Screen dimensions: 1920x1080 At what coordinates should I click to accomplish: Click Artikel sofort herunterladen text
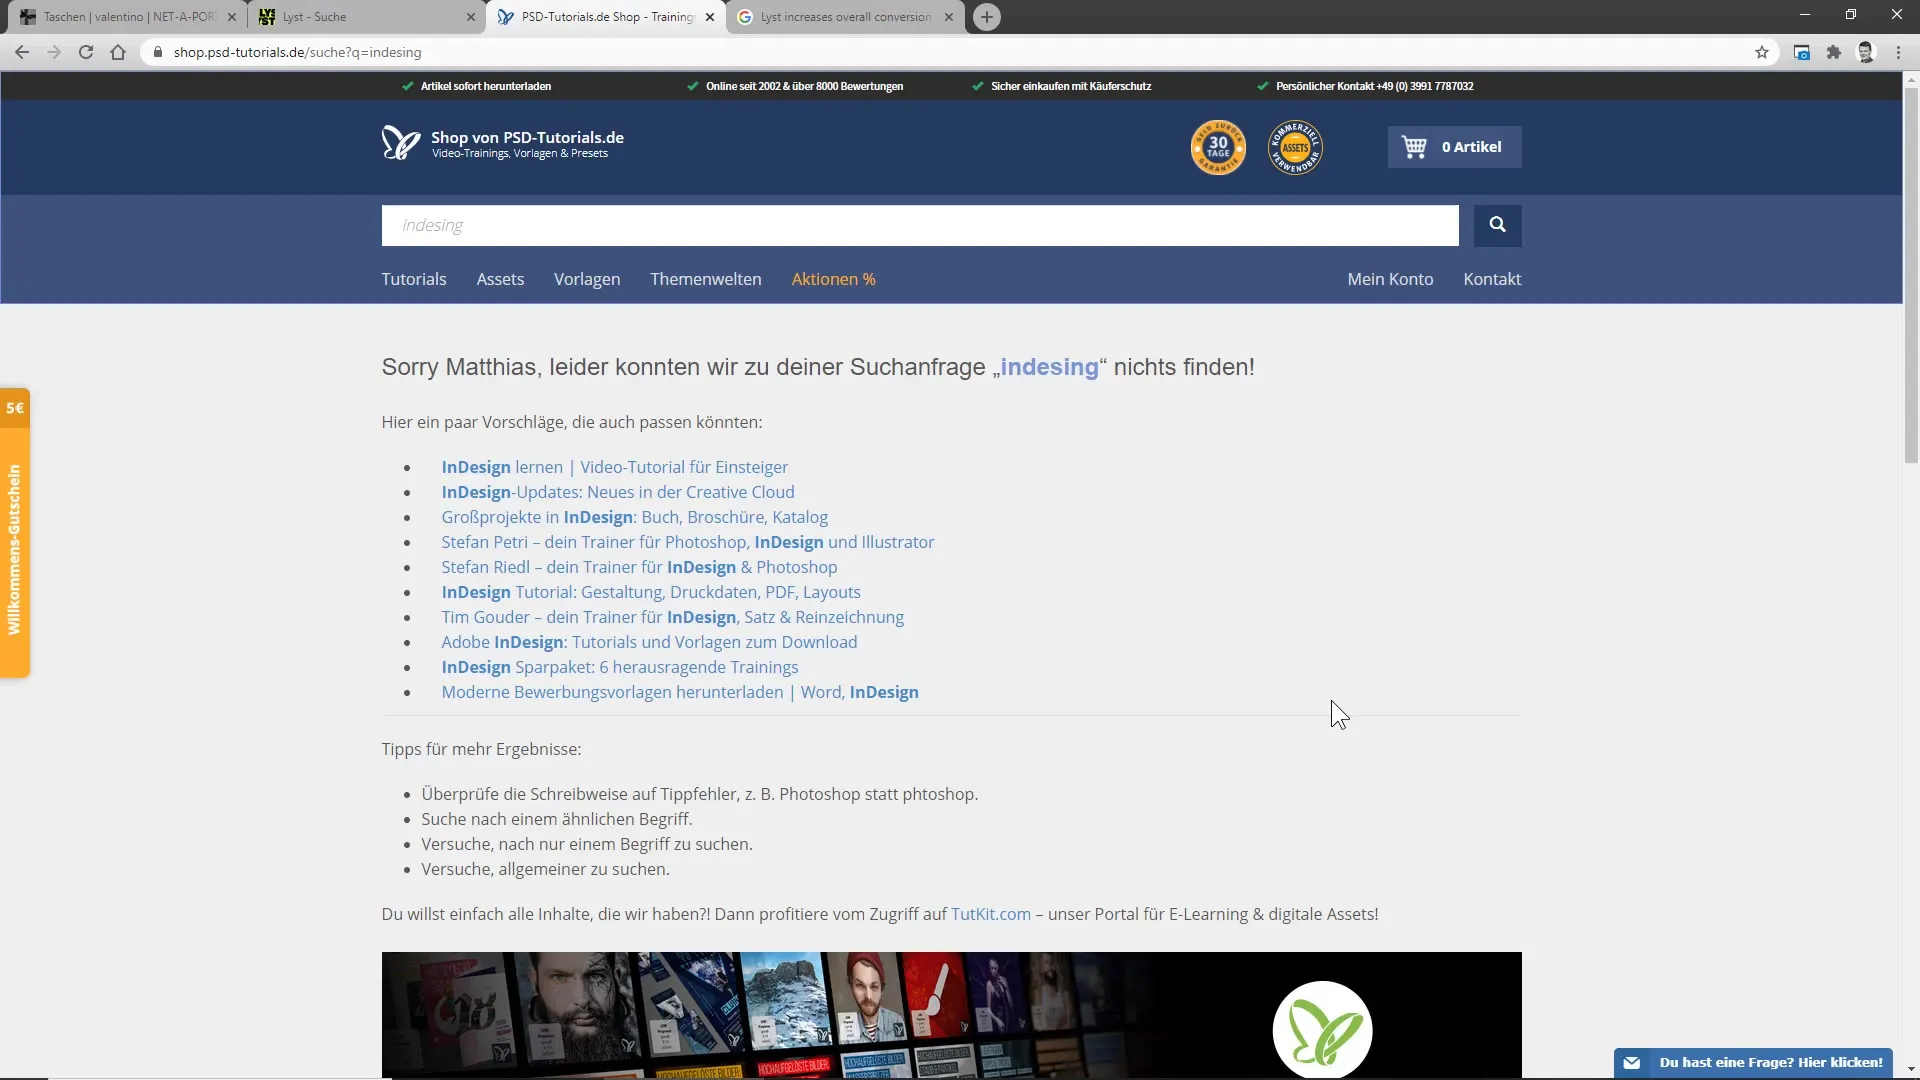coord(485,86)
